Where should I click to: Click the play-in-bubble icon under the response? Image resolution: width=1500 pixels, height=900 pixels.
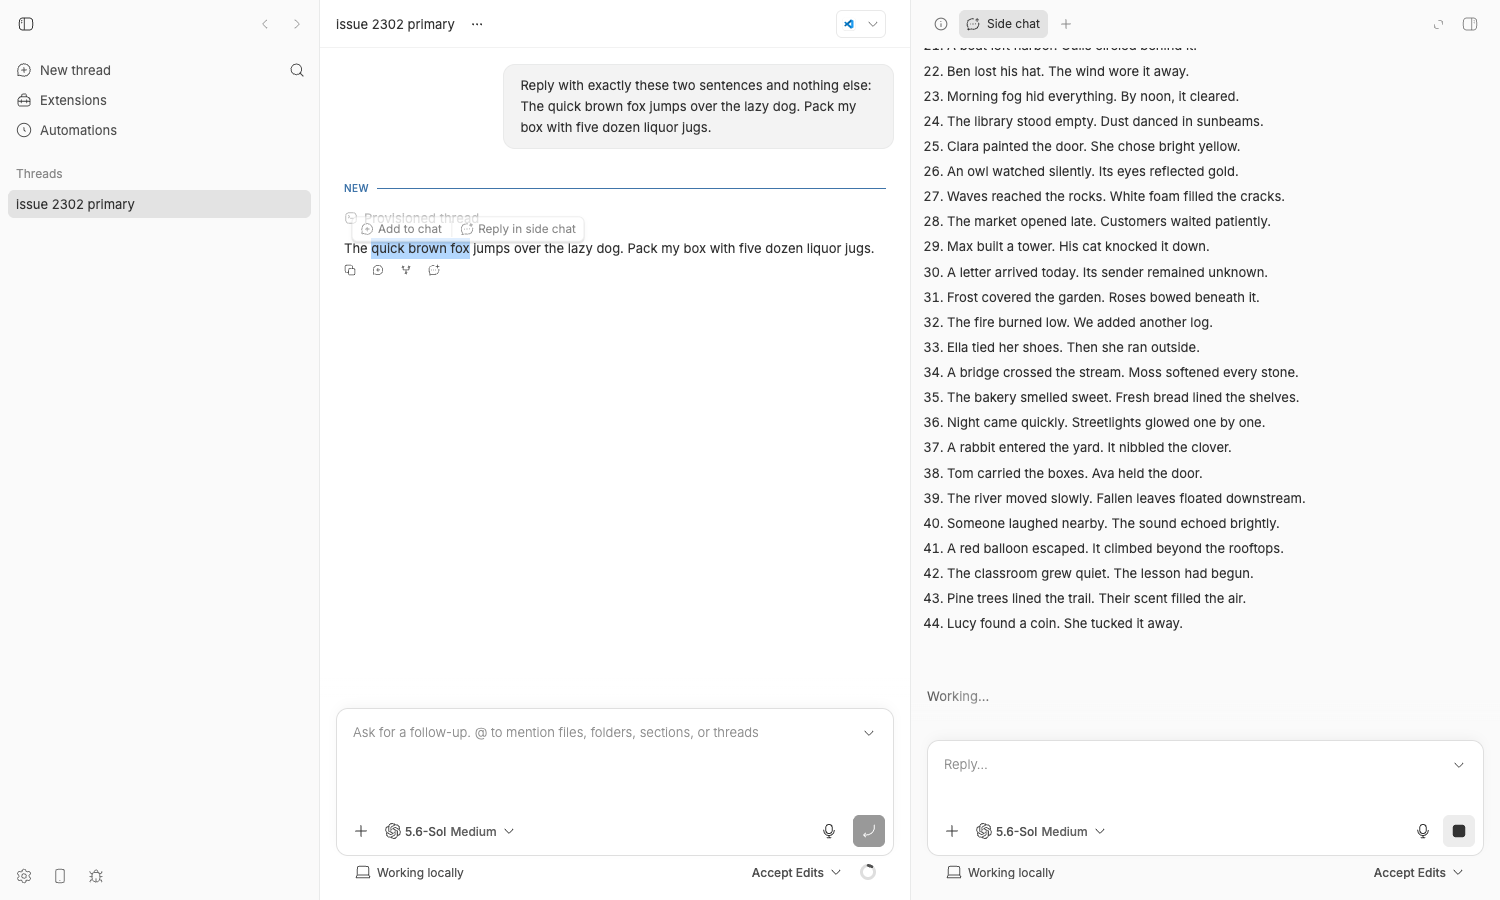(378, 270)
